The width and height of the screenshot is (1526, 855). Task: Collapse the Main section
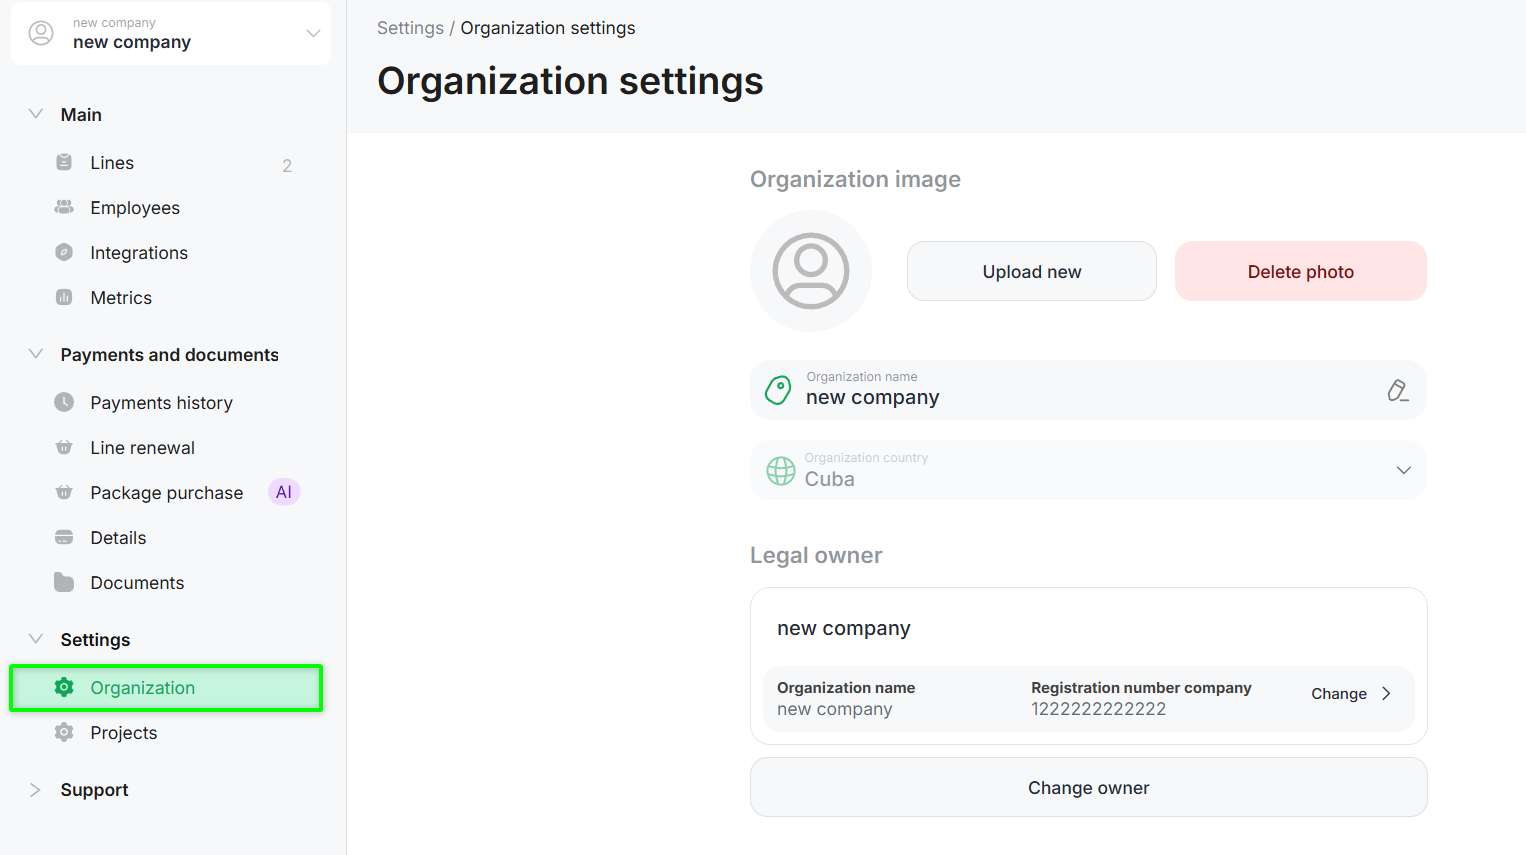pyautogui.click(x=36, y=114)
